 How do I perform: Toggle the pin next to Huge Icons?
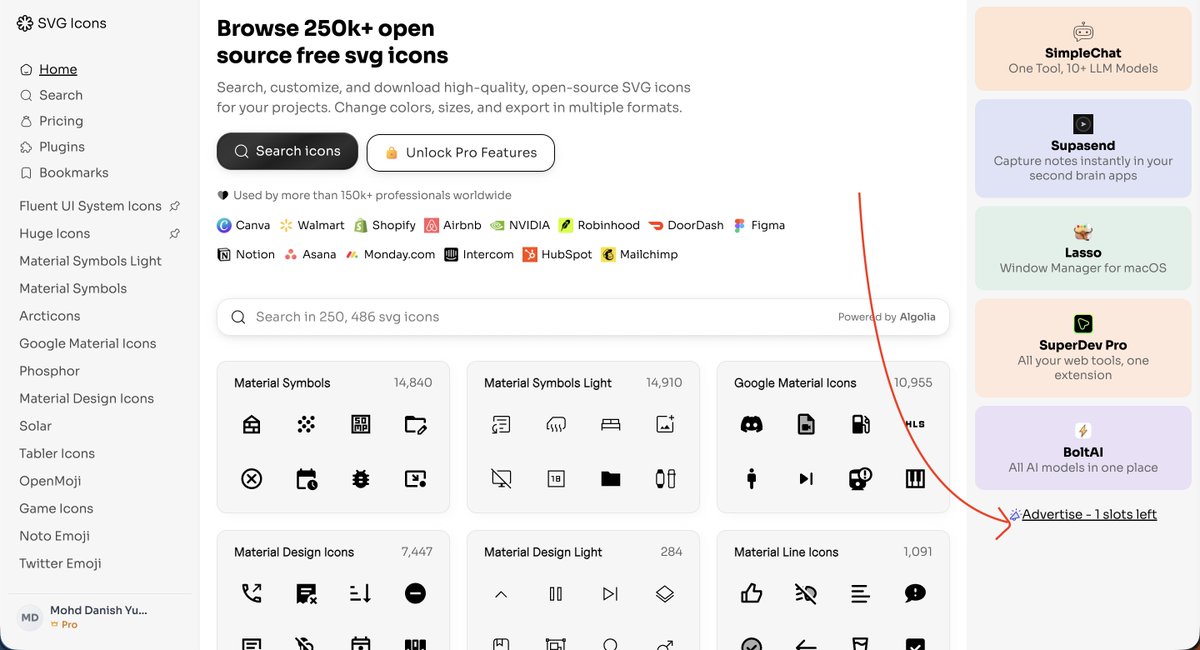point(174,233)
